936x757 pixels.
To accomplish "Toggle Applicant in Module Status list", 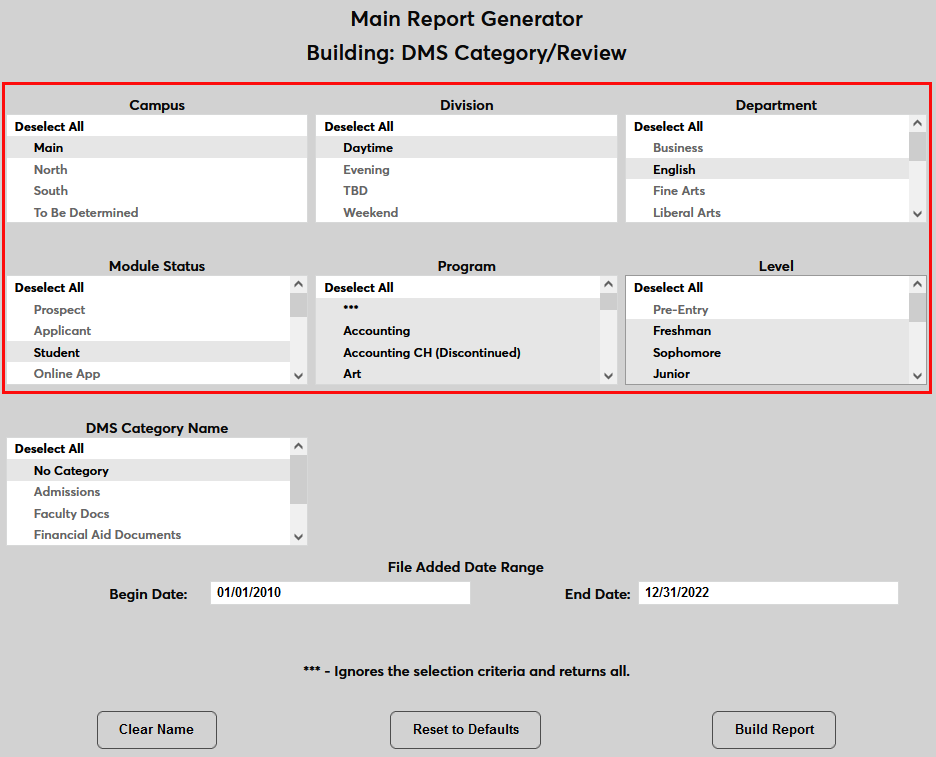I will click(62, 331).
